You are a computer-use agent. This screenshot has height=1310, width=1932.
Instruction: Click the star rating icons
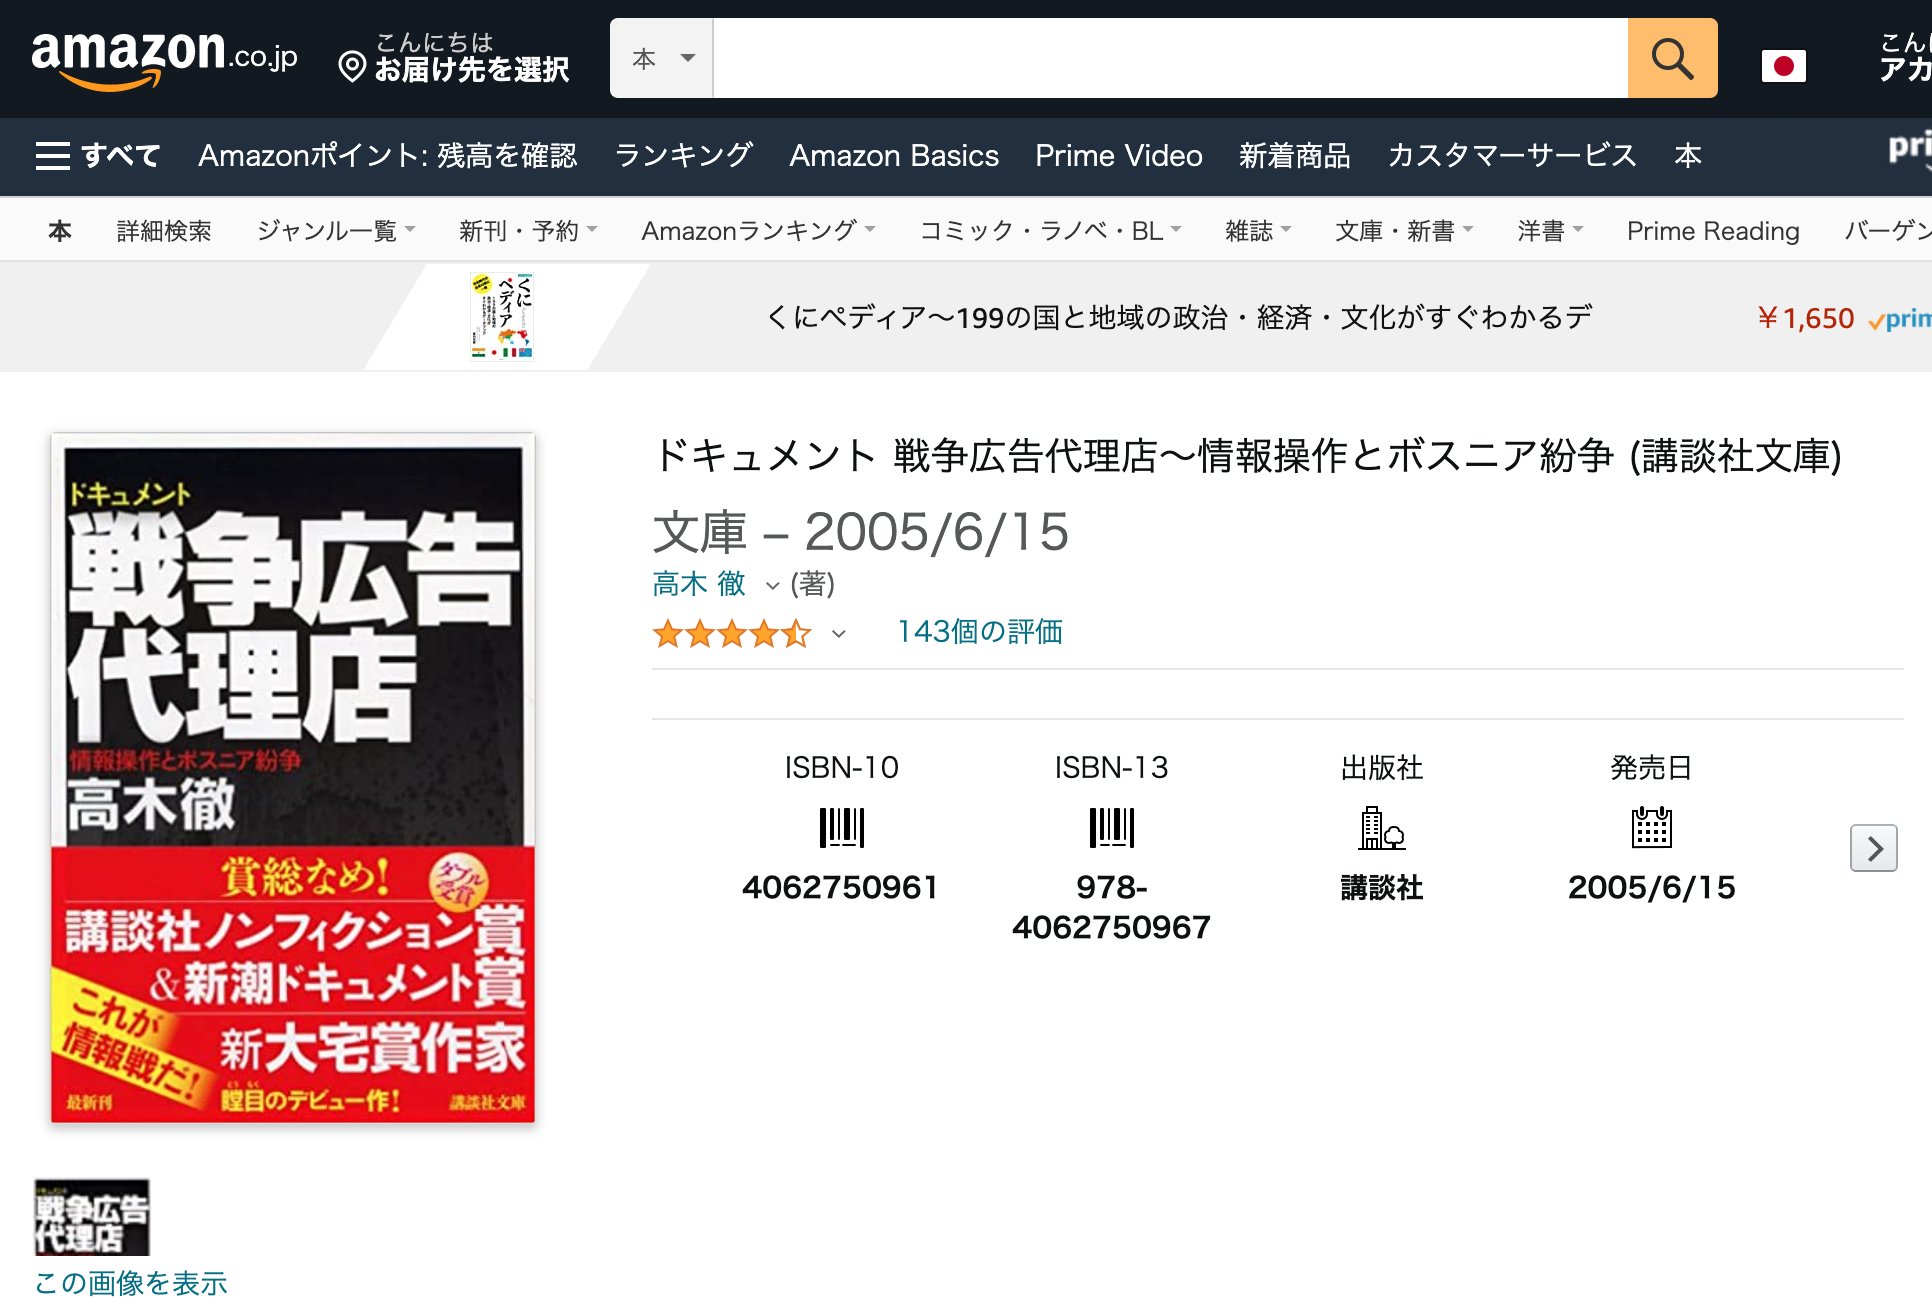point(732,634)
